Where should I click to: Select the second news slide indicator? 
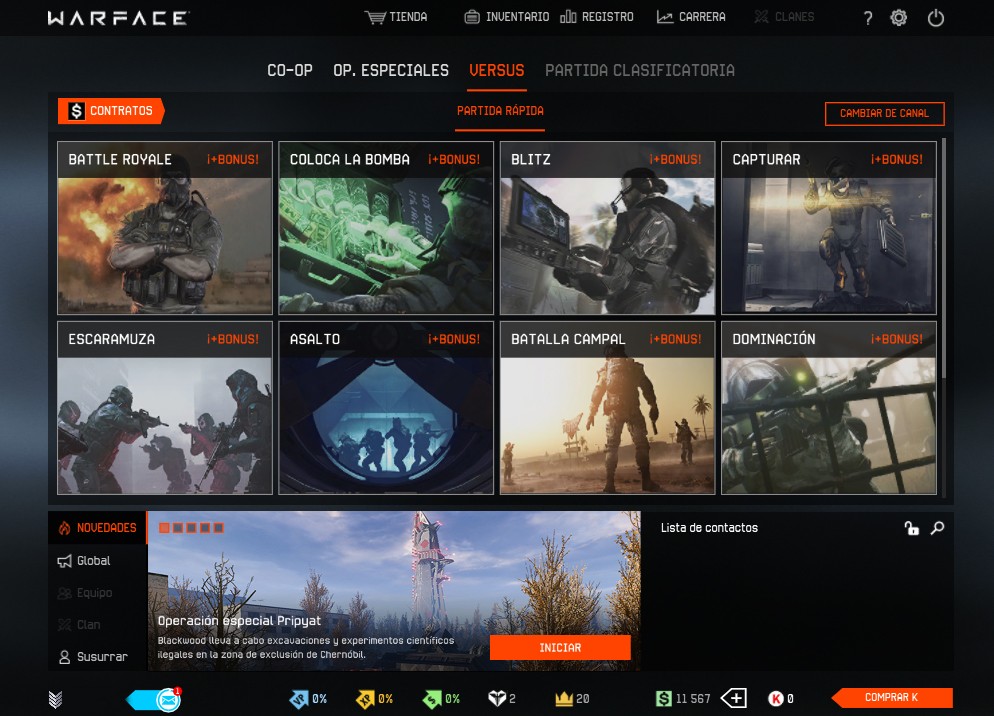(178, 528)
